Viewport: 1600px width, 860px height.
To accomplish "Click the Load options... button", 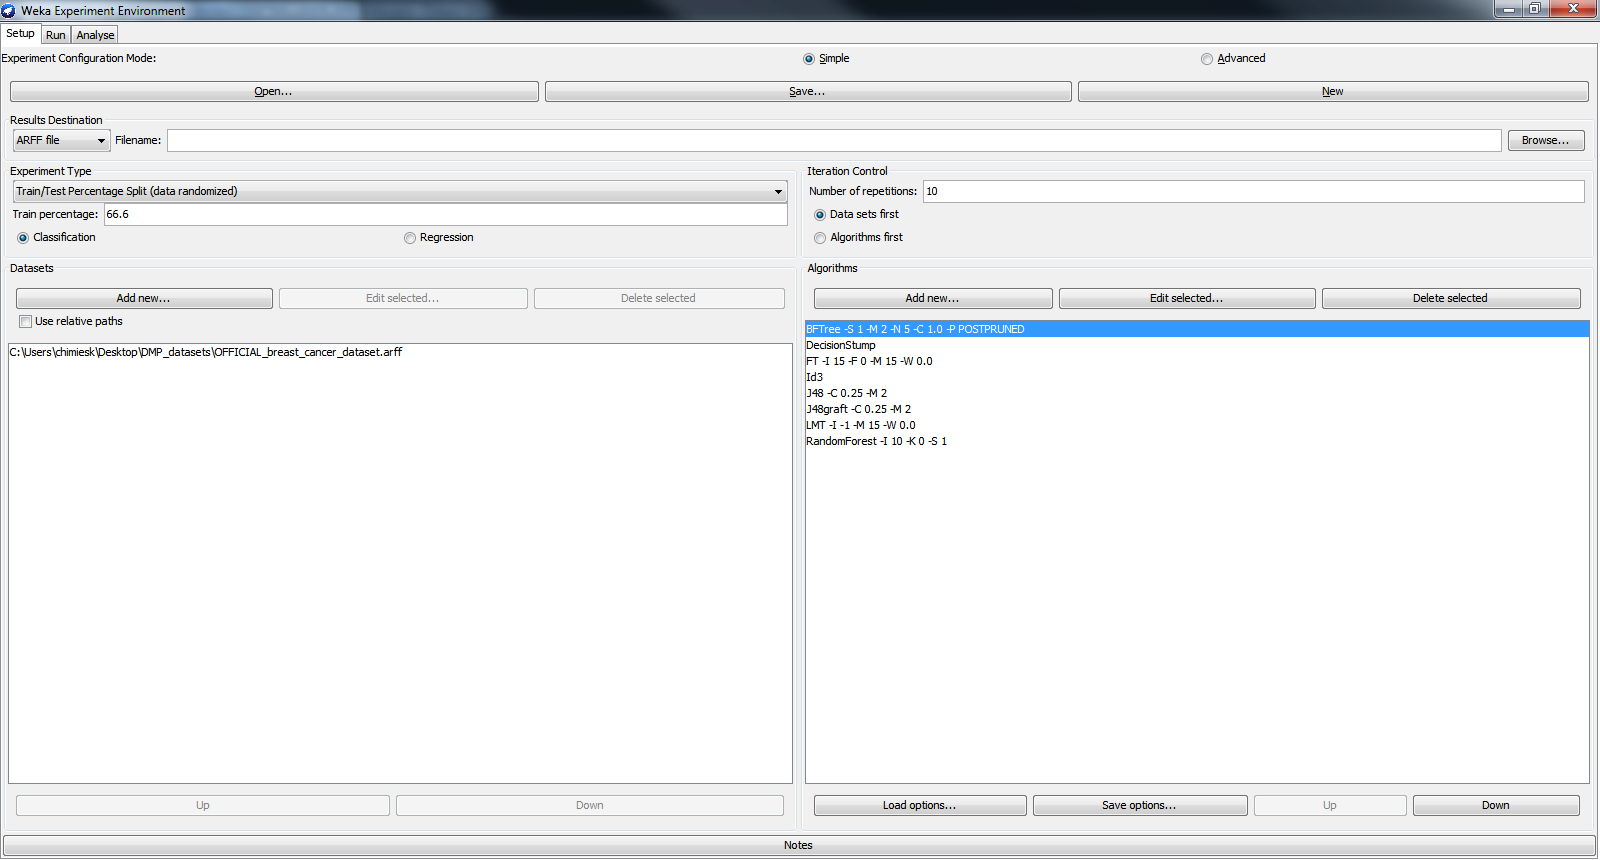I will click(x=920, y=805).
